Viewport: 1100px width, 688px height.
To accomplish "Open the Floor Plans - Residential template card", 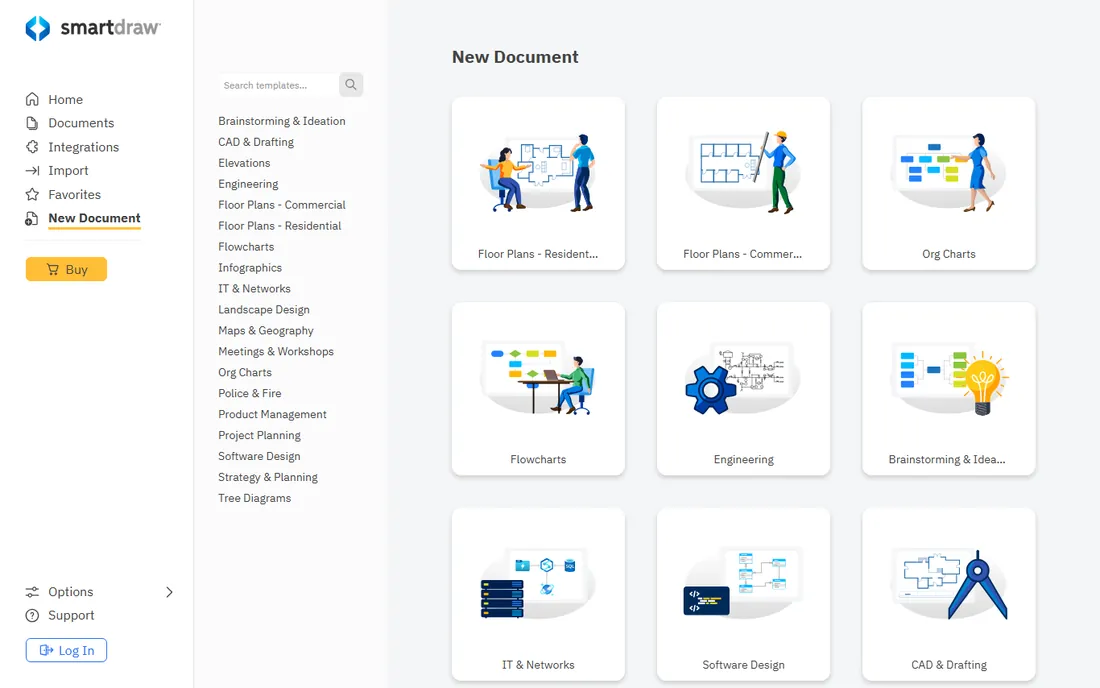I will coord(538,184).
